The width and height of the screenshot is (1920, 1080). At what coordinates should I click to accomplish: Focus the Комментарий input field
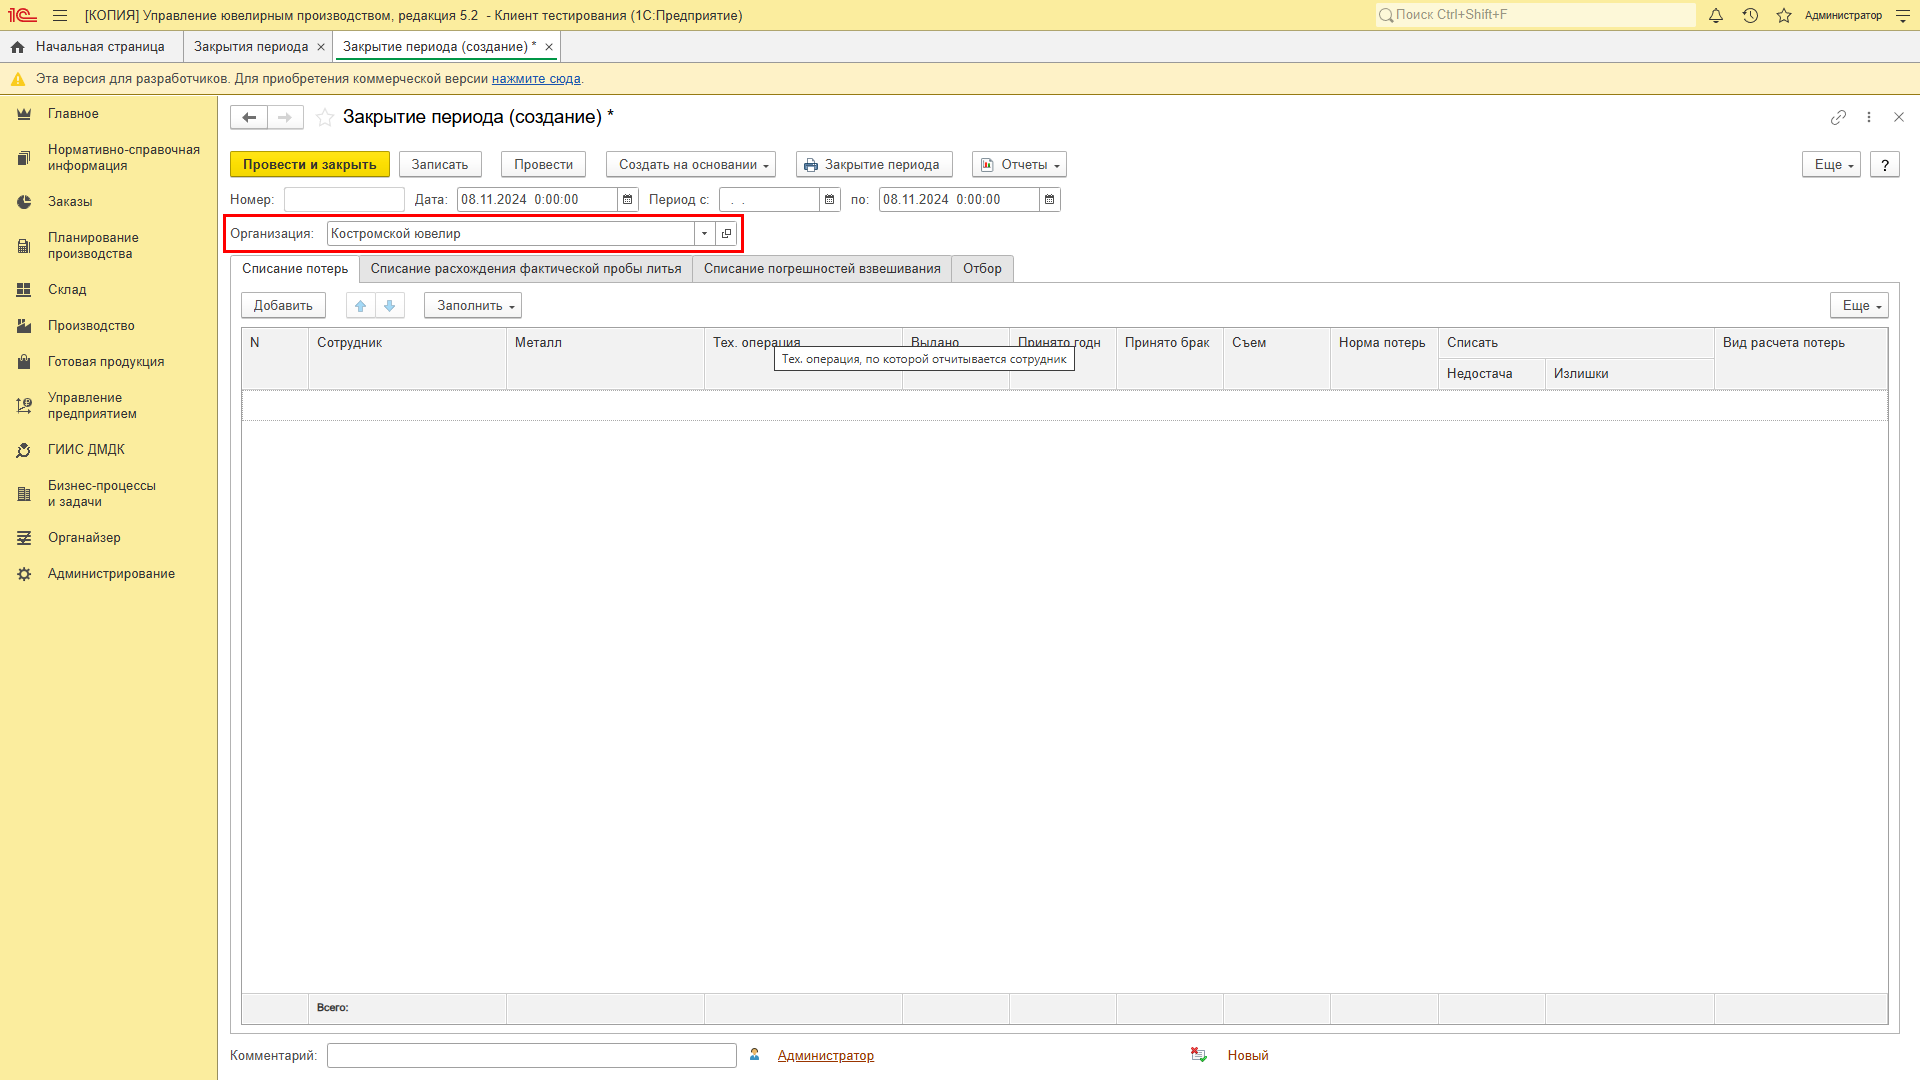pos(532,1056)
